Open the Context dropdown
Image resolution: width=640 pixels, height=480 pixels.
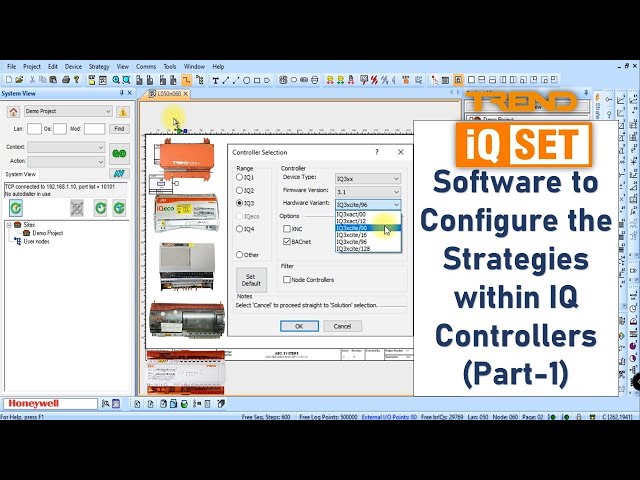point(66,147)
